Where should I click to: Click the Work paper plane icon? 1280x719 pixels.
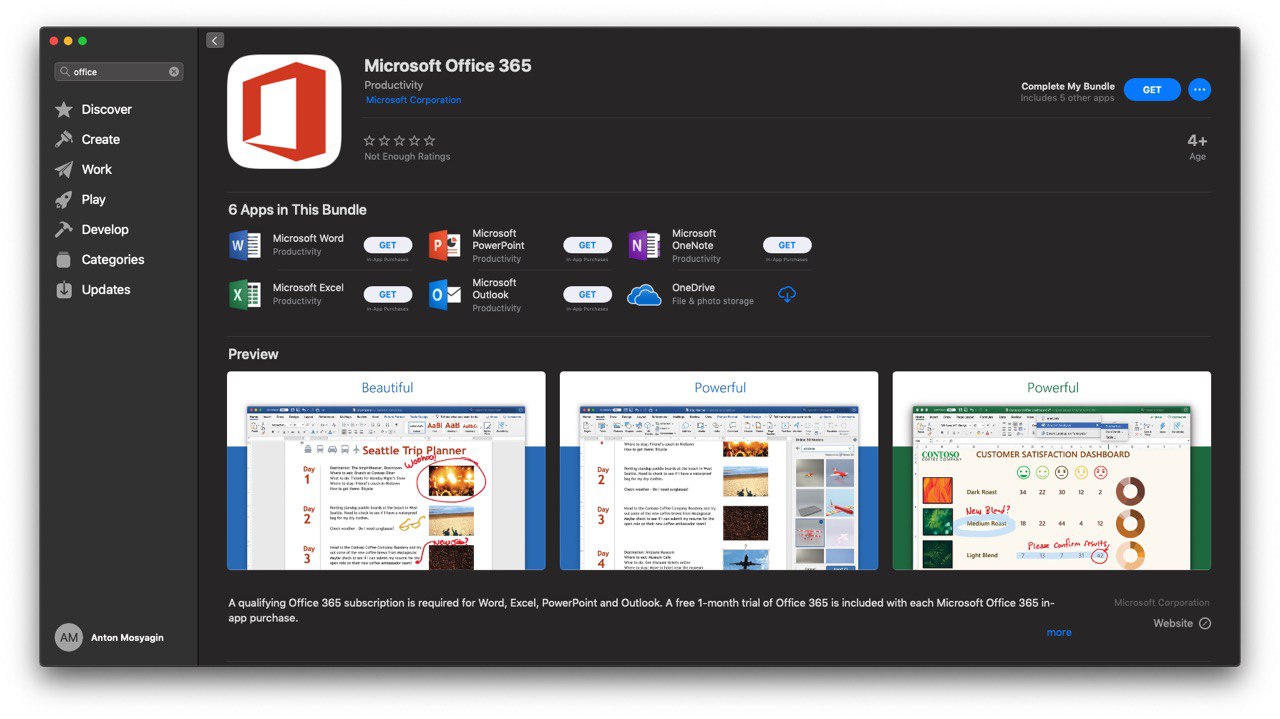pyautogui.click(x=64, y=169)
